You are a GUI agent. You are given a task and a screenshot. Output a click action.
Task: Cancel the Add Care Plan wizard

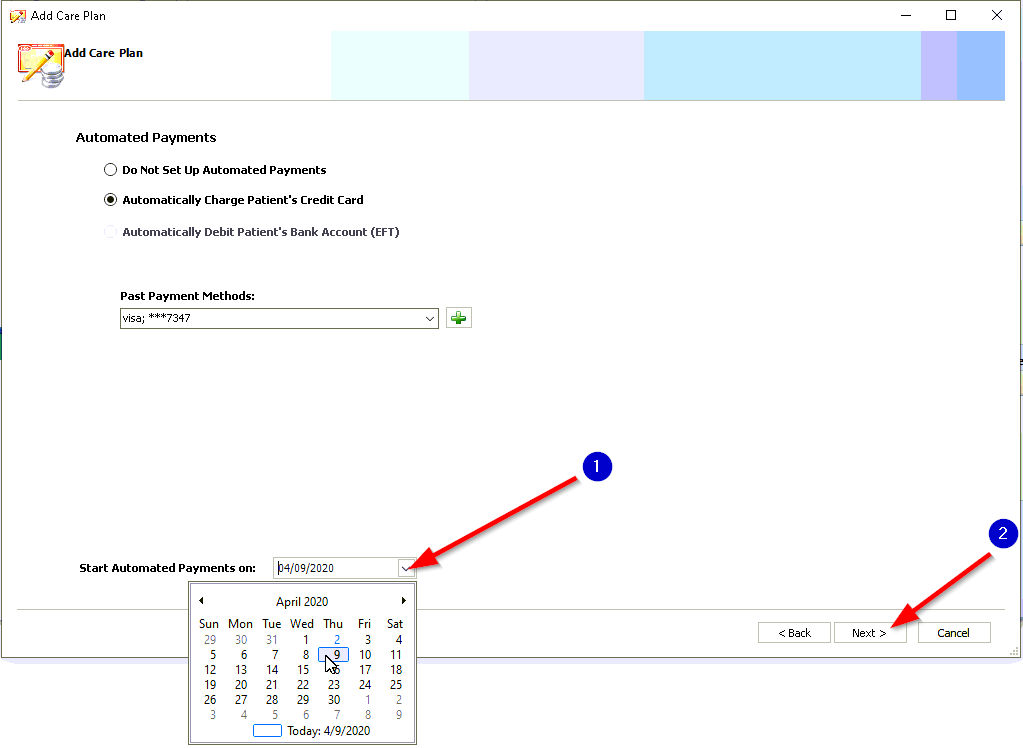tap(954, 632)
